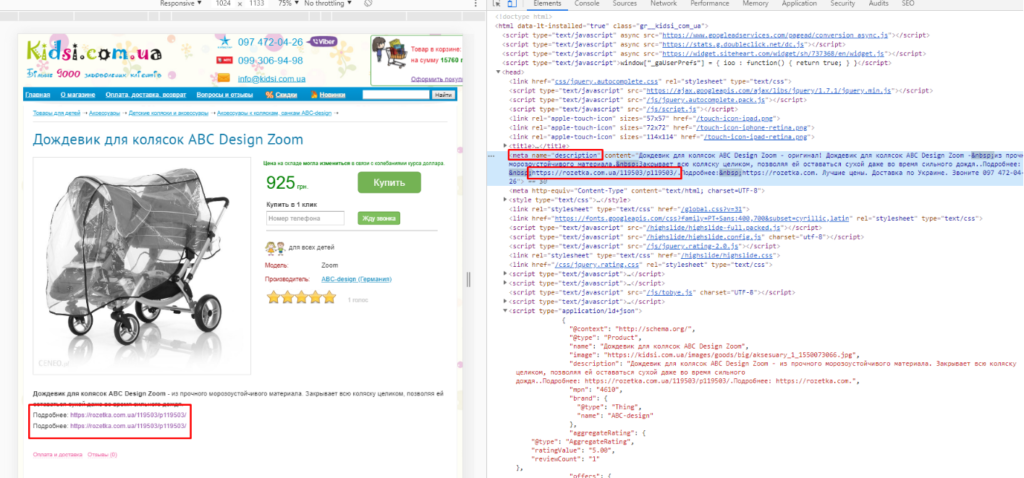Click the Номер телефона input field
The height and width of the screenshot is (478, 1024).
click(x=304, y=217)
